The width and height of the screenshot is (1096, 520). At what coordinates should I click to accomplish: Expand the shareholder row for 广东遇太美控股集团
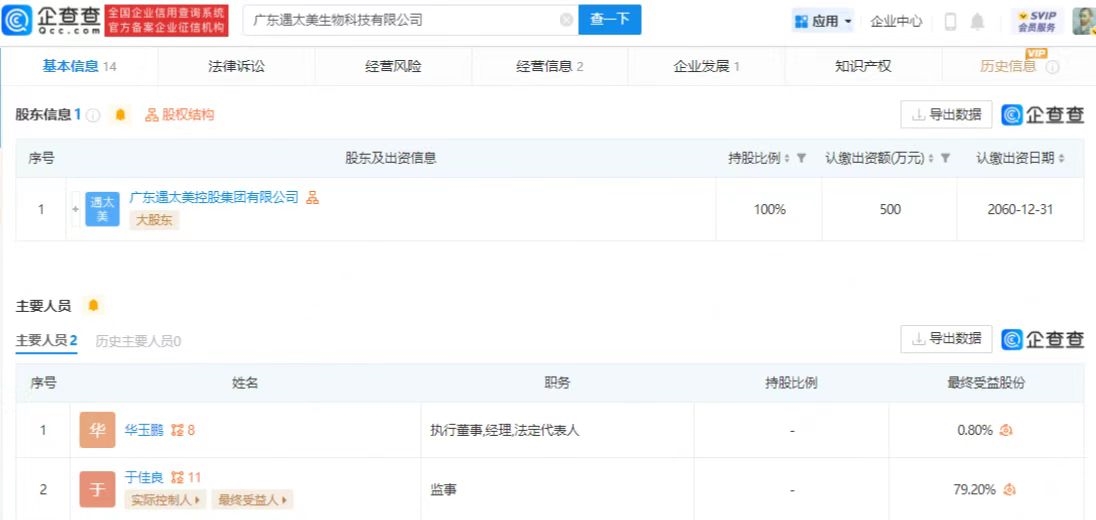click(x=75, y=209)
